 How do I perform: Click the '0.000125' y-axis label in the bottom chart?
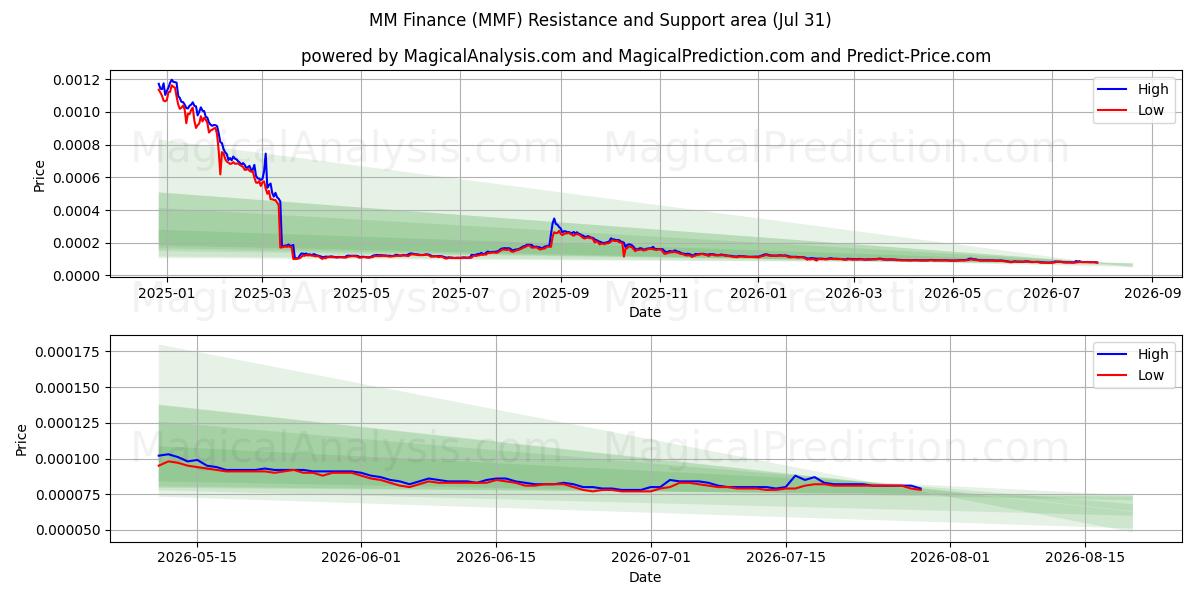pos(68,424)
